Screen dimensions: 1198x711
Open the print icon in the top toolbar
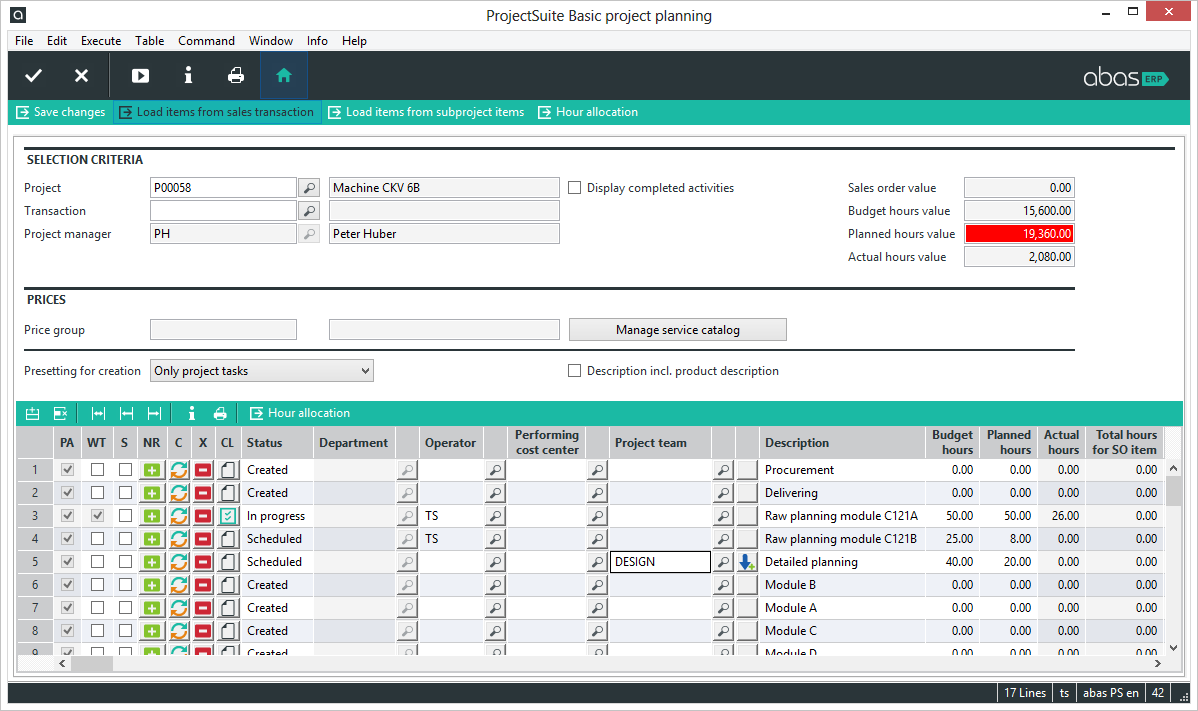pyautogui.click(x=235, y=75)
